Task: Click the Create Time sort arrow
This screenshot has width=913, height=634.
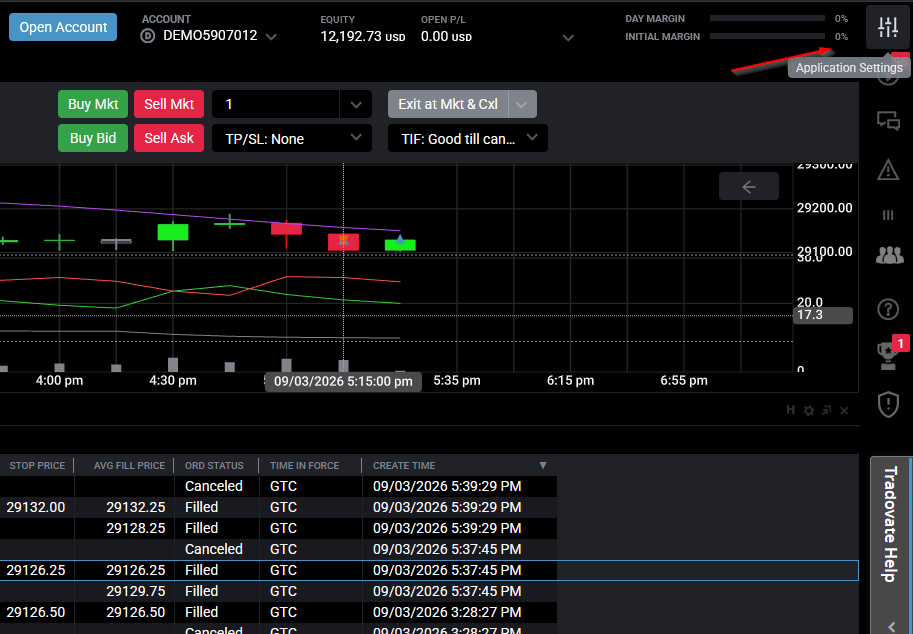Action: pyautogui.click(x=543, y=465)
